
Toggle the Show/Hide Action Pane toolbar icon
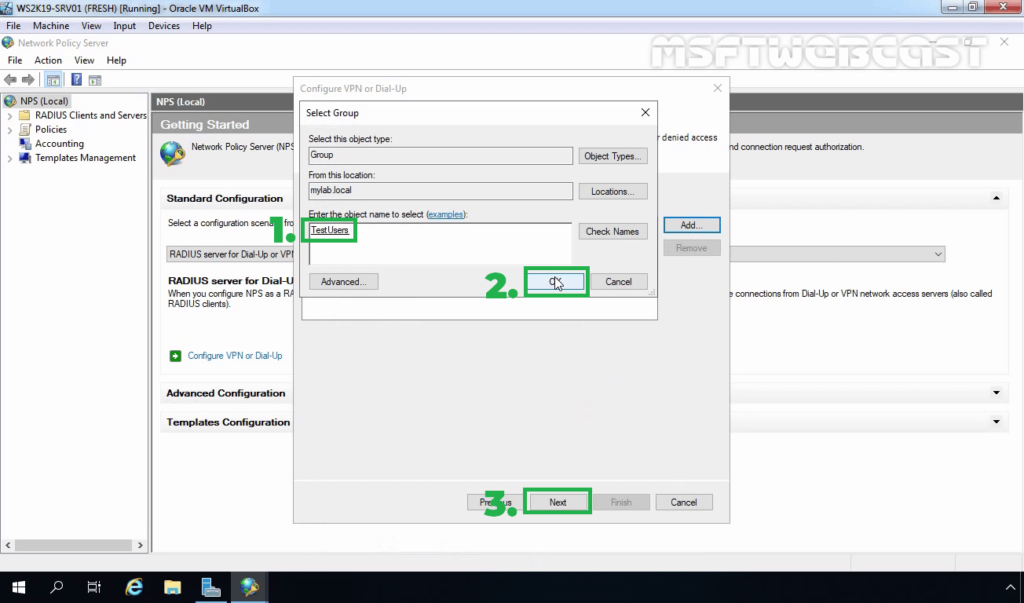click(x=95, y=80)
